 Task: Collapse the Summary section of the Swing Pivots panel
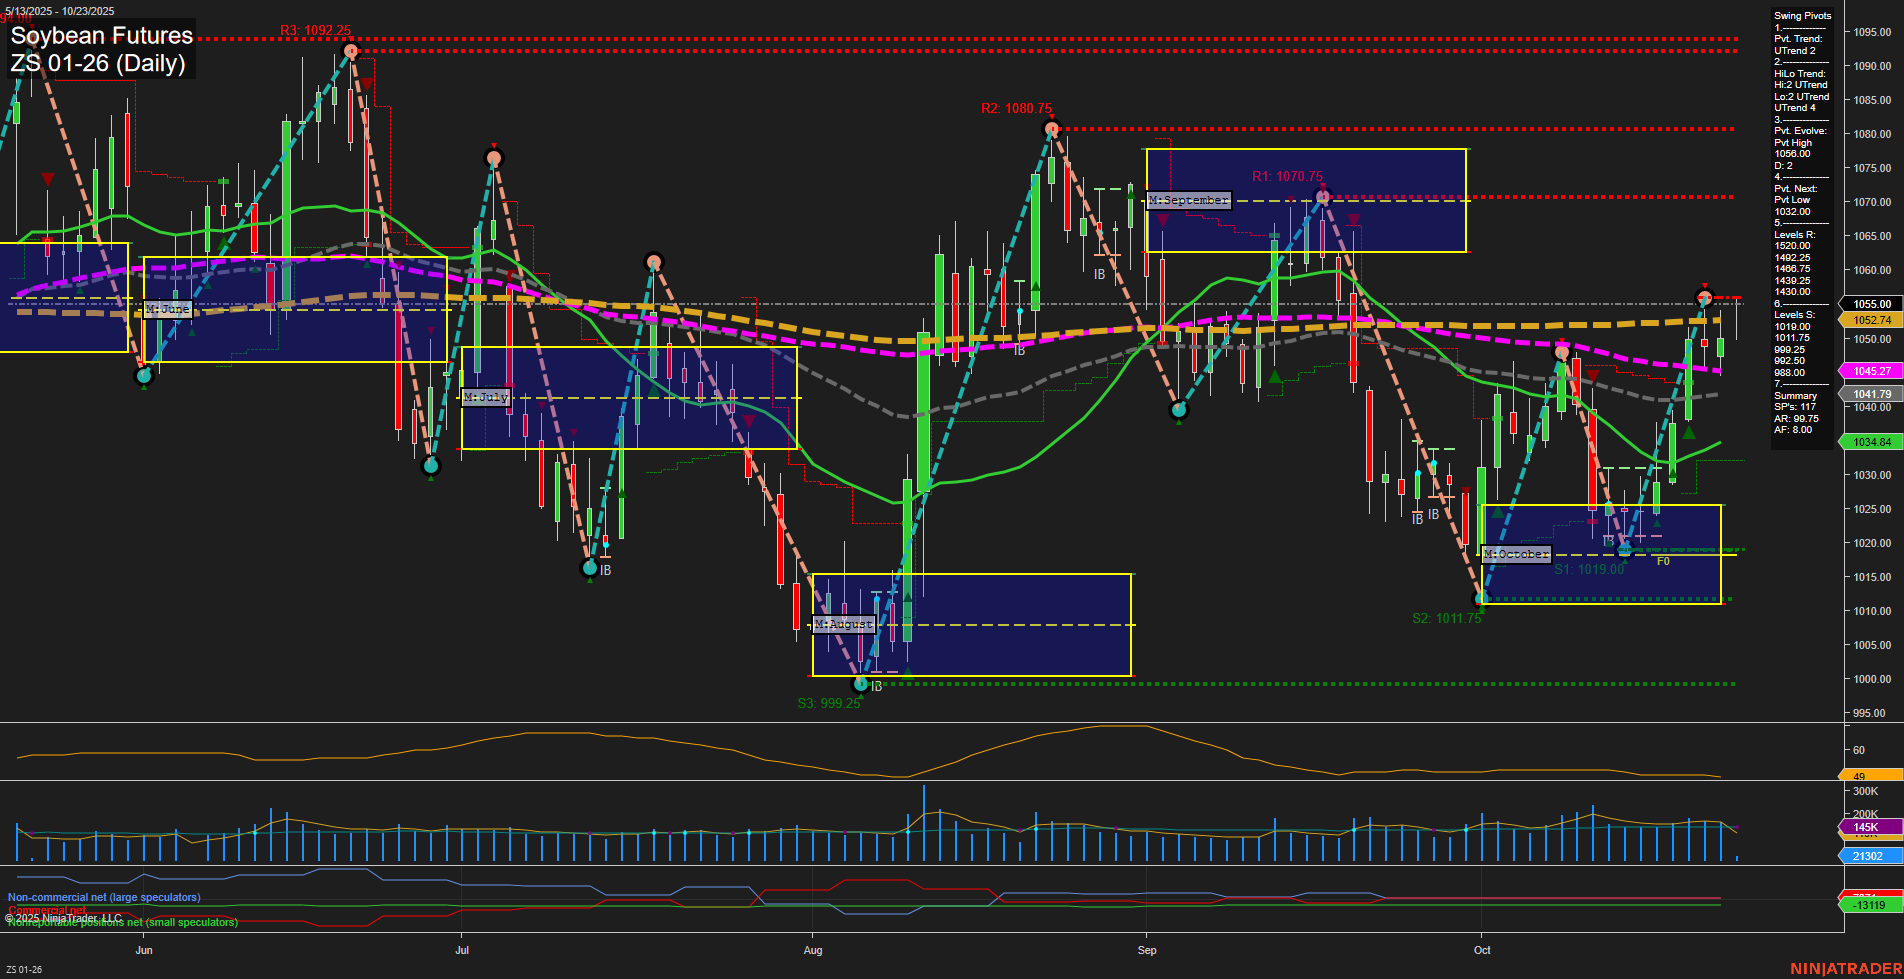[x=1795, y=395]
